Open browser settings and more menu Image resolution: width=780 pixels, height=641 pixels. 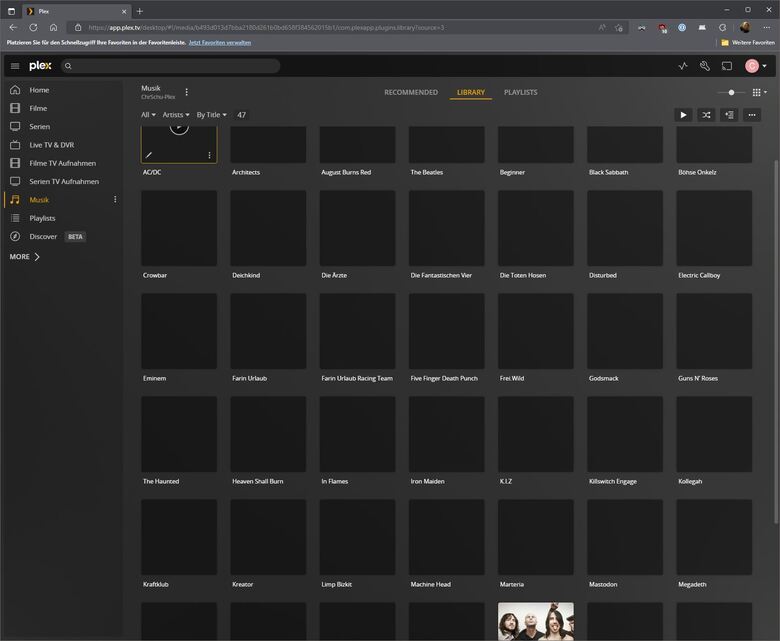click(x=768, y=28)
